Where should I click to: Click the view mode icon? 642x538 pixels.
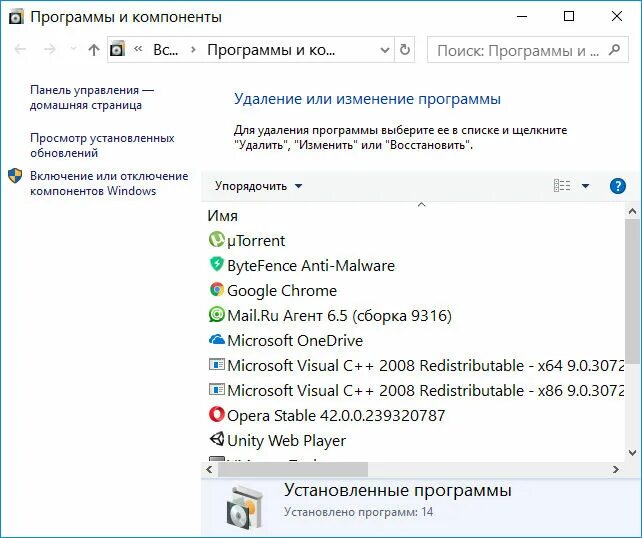(x=562, y=186)
